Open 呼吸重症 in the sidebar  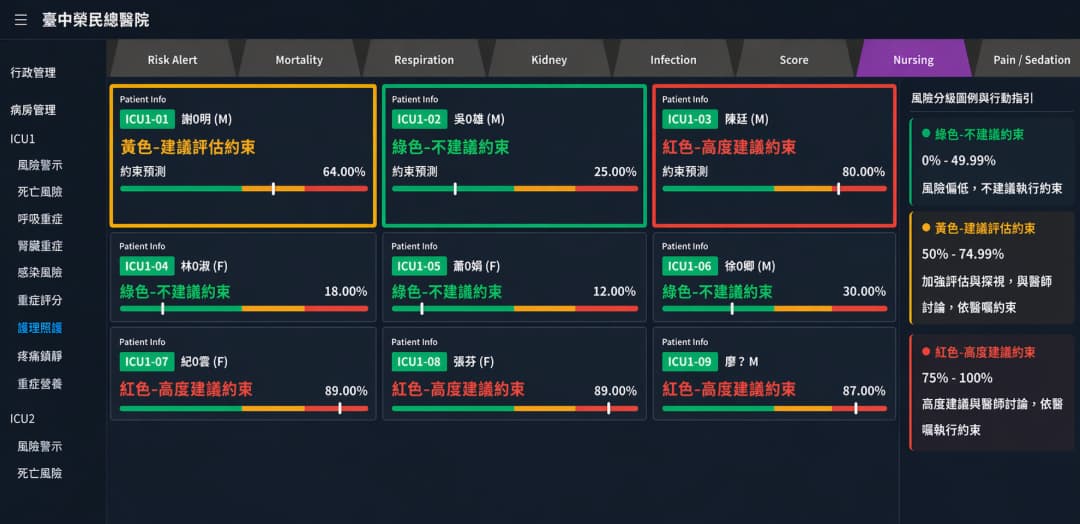coord(40,219)
